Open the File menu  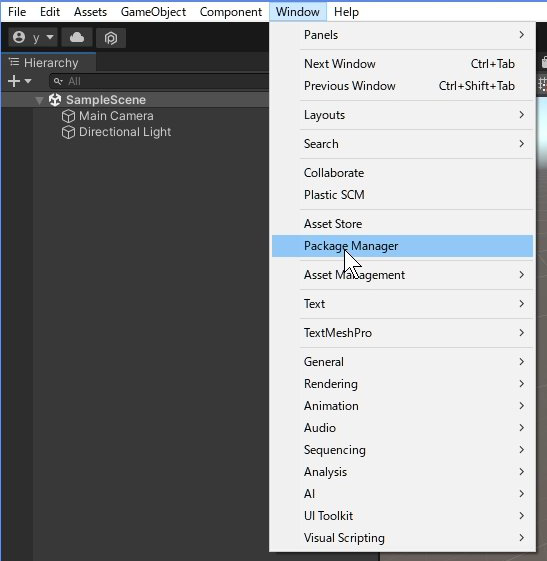tap(17, 12)
